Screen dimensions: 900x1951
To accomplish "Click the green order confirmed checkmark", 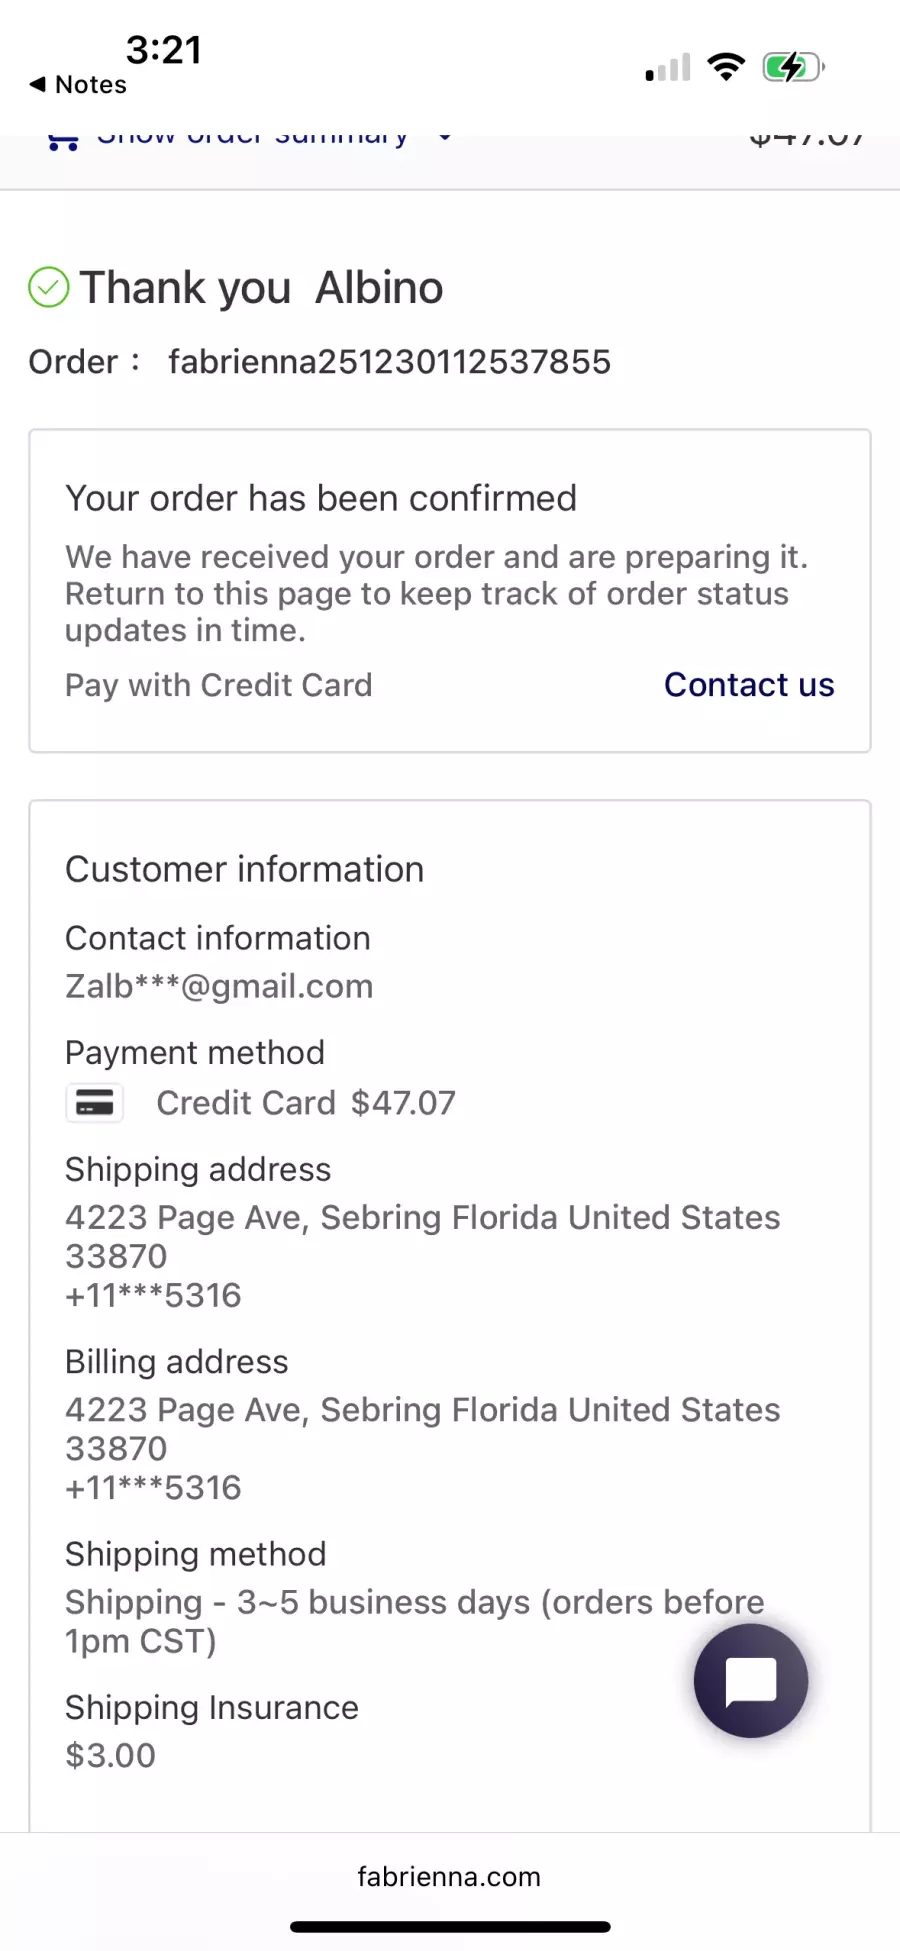I will coord(49,288).
